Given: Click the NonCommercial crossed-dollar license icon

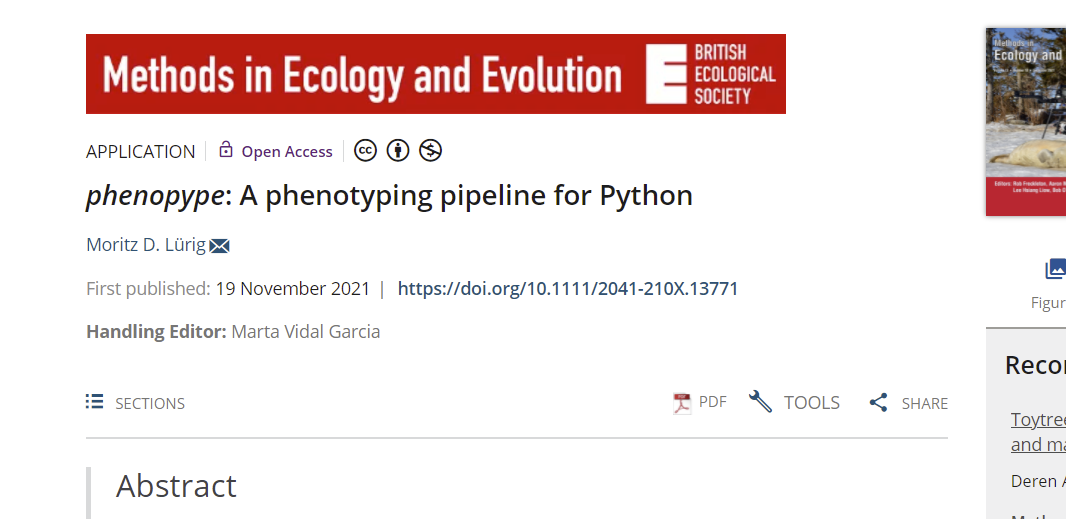Looking at the screenshot, I should pyautogui.click(x=430, y=151).
